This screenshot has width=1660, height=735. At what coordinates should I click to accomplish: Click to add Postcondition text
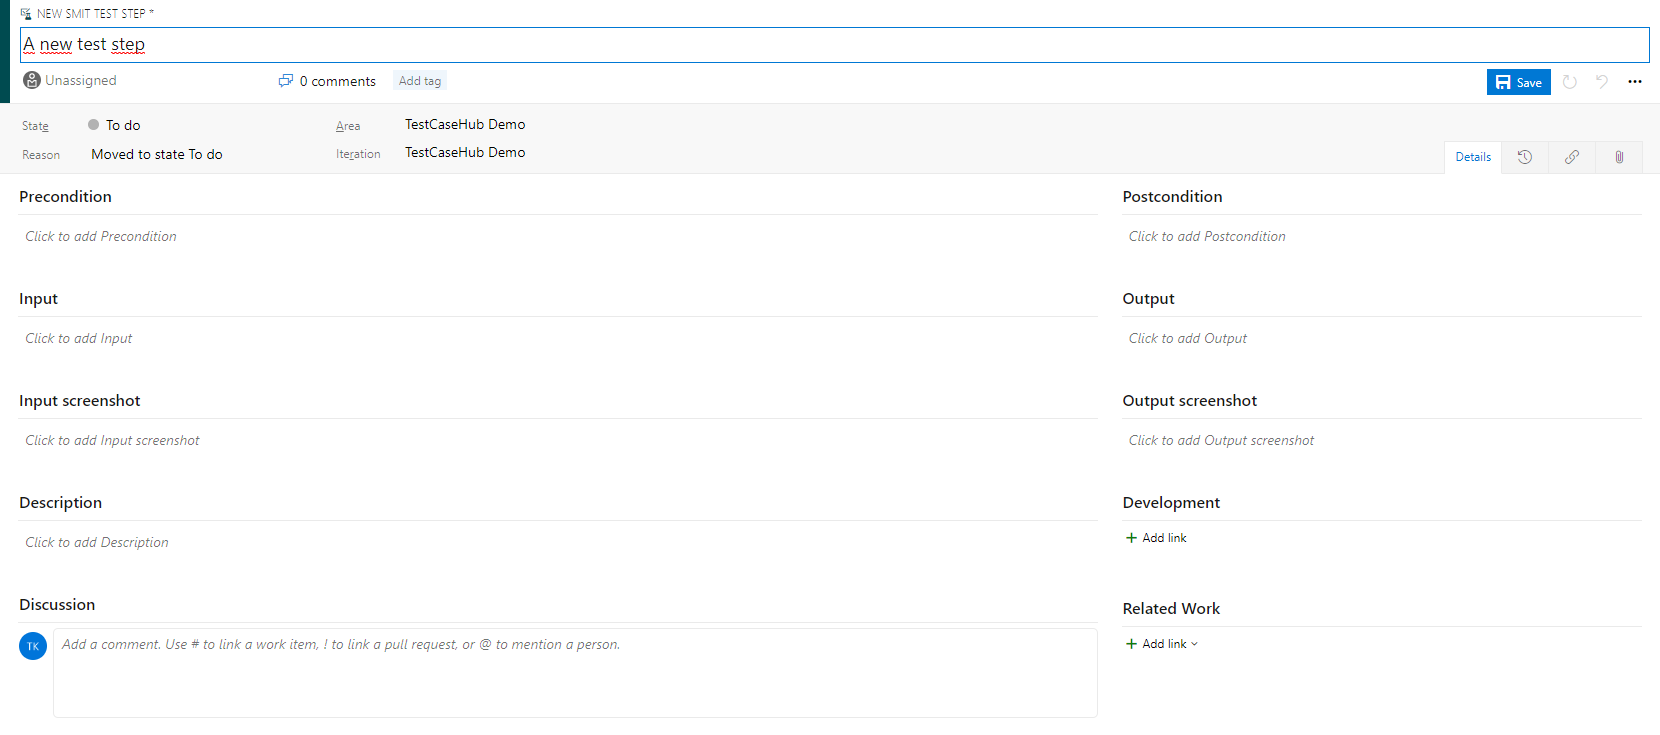point(1207,236)
